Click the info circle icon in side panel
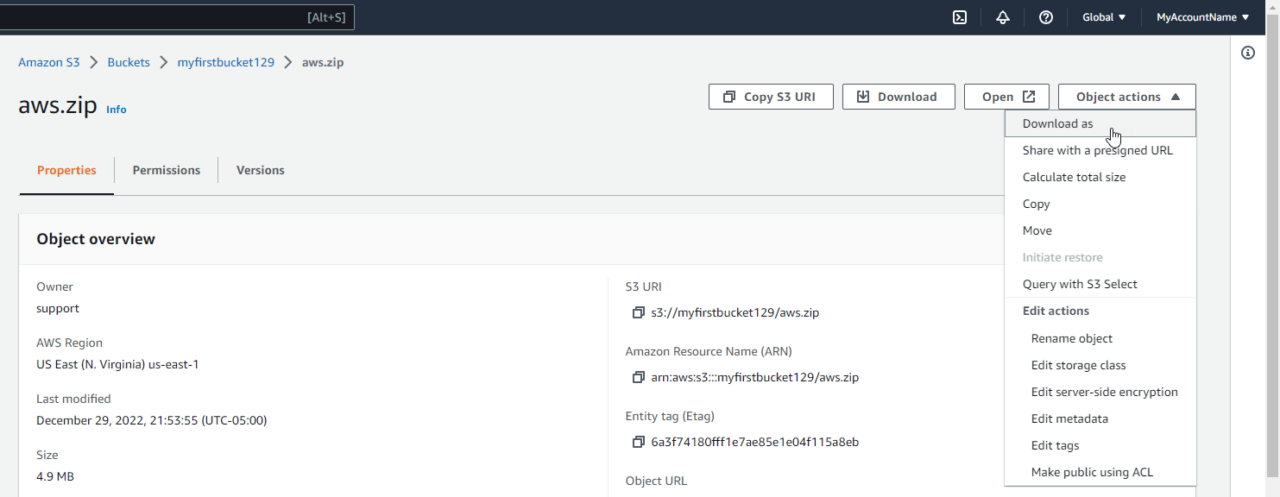This screenshot has width=1280, height=497. pyautogui.click(x=1247, y=53)
